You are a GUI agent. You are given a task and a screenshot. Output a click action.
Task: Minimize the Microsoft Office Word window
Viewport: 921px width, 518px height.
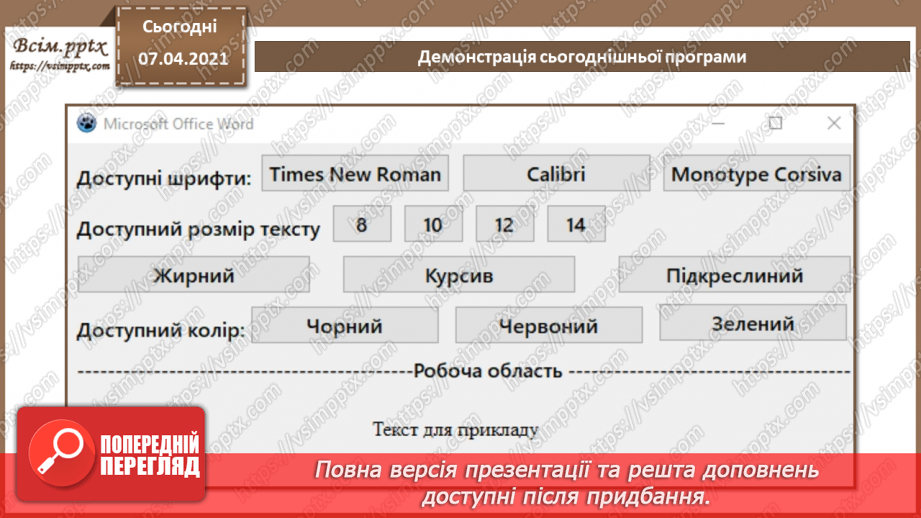(718, 123)
